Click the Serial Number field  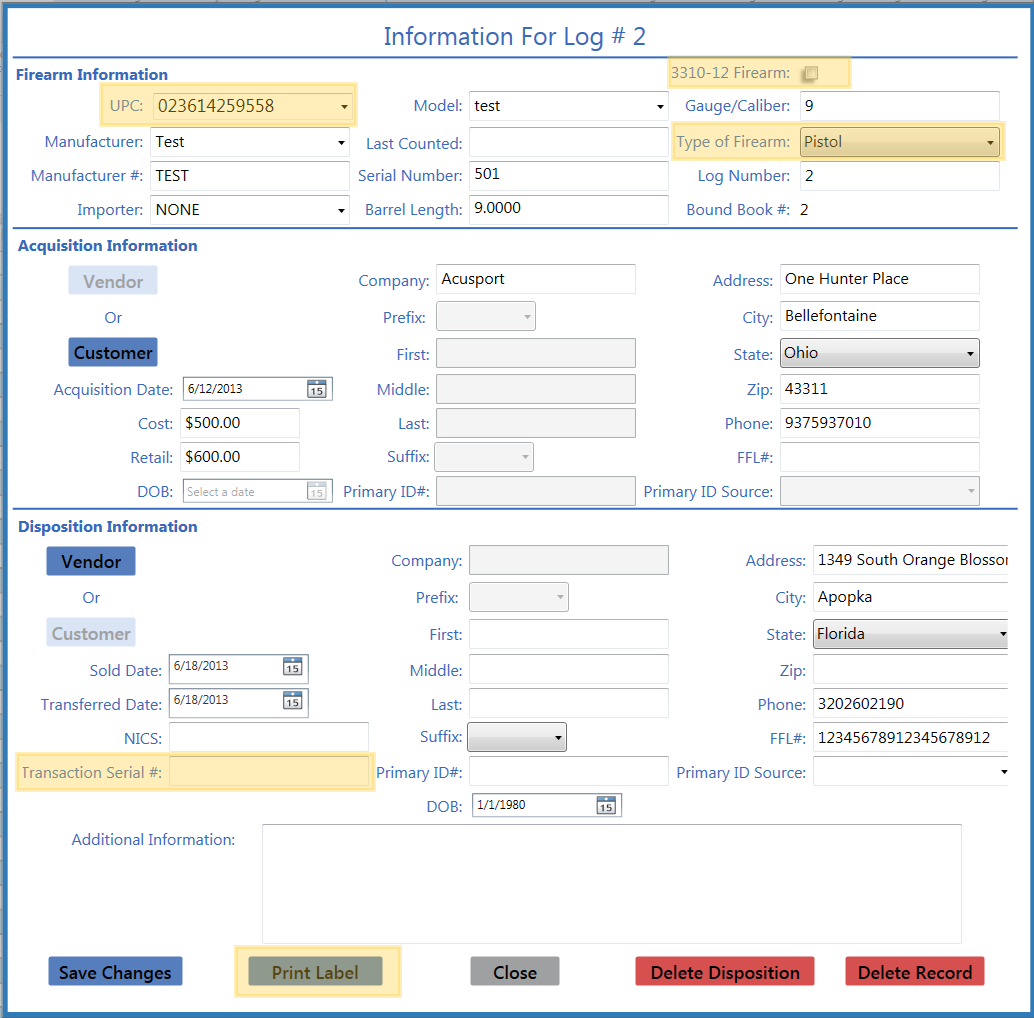tap(568, 175)
